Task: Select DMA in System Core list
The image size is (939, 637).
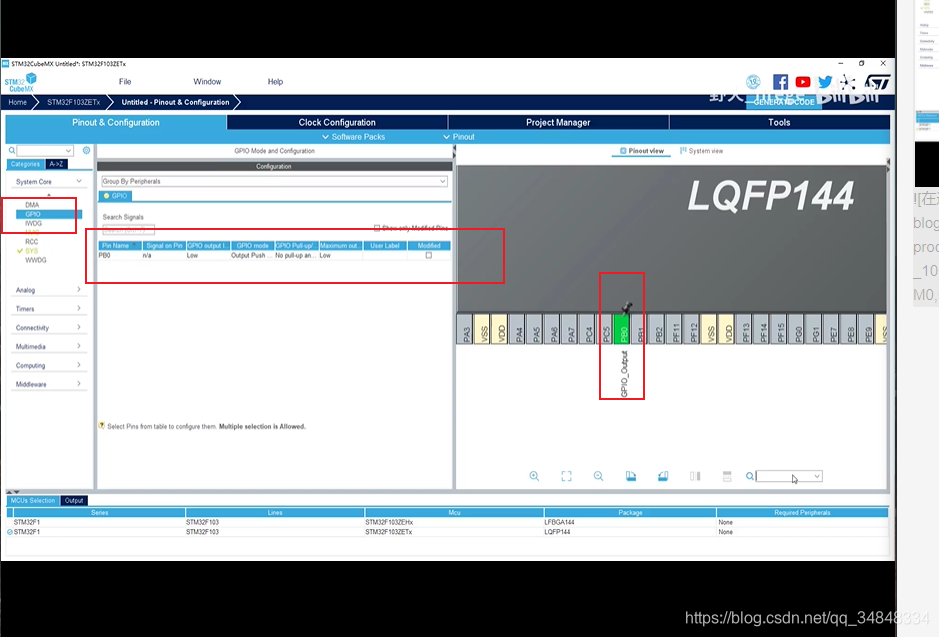Action: point(32,205)
